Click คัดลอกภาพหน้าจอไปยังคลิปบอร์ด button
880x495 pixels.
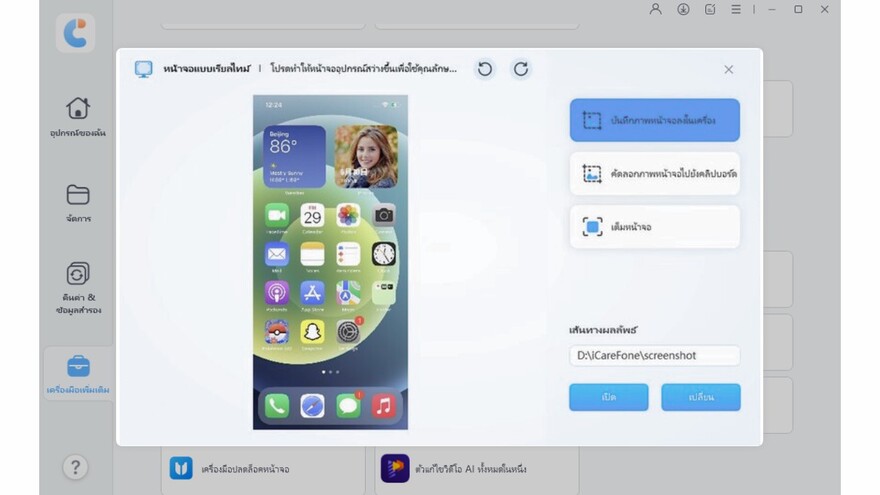654,173
